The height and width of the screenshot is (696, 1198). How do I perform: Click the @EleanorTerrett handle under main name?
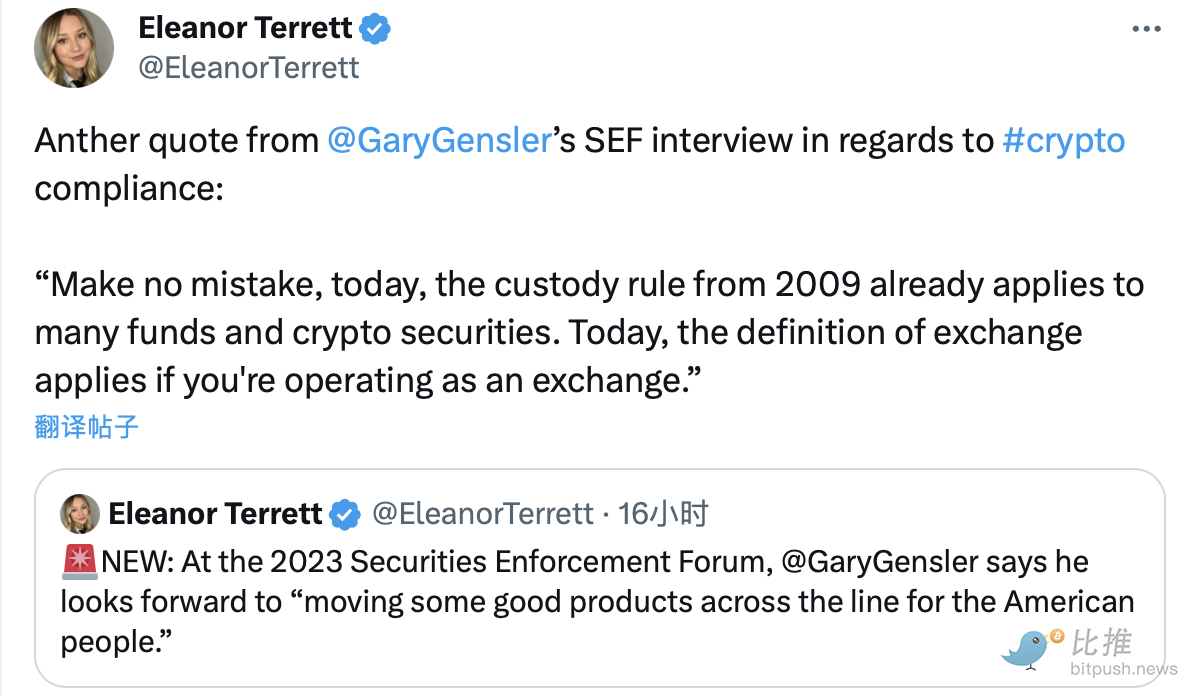pos(248,68)
